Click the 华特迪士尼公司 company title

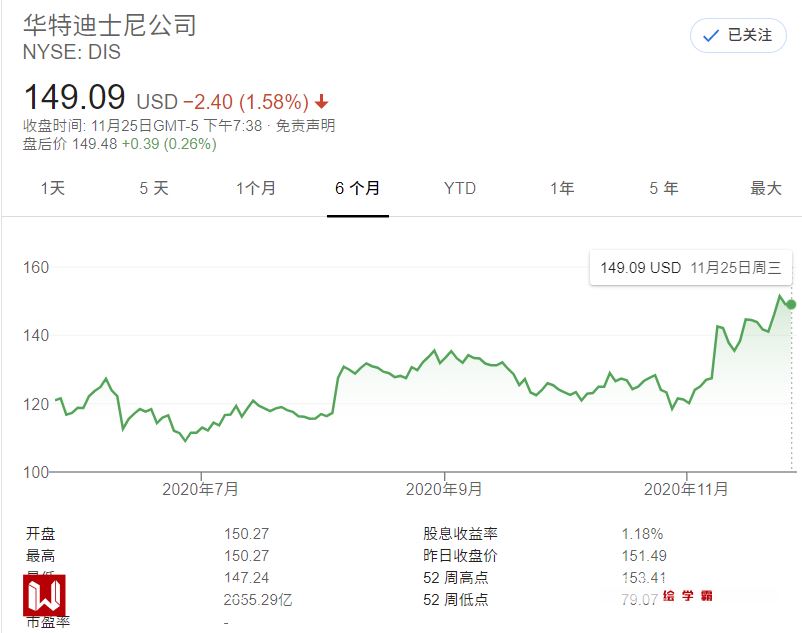tap(110, 24)
